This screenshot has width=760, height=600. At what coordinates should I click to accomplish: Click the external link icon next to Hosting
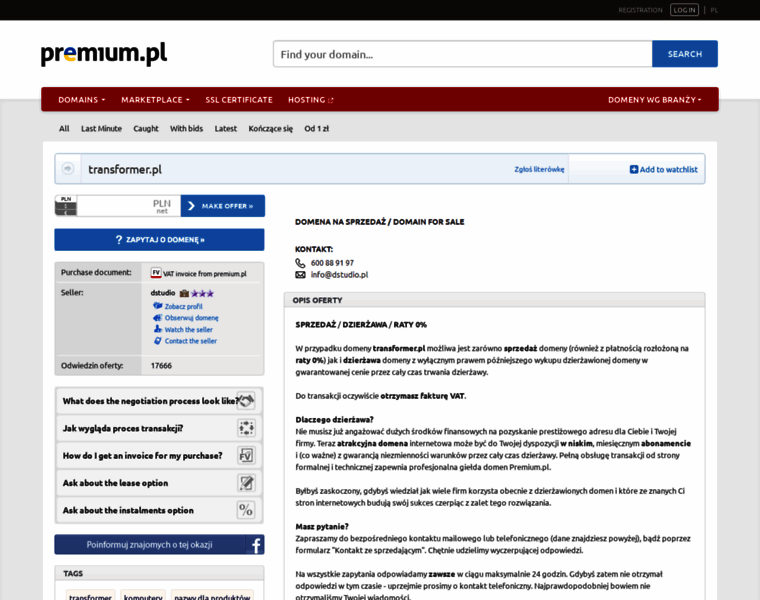(x=331, y=100)
